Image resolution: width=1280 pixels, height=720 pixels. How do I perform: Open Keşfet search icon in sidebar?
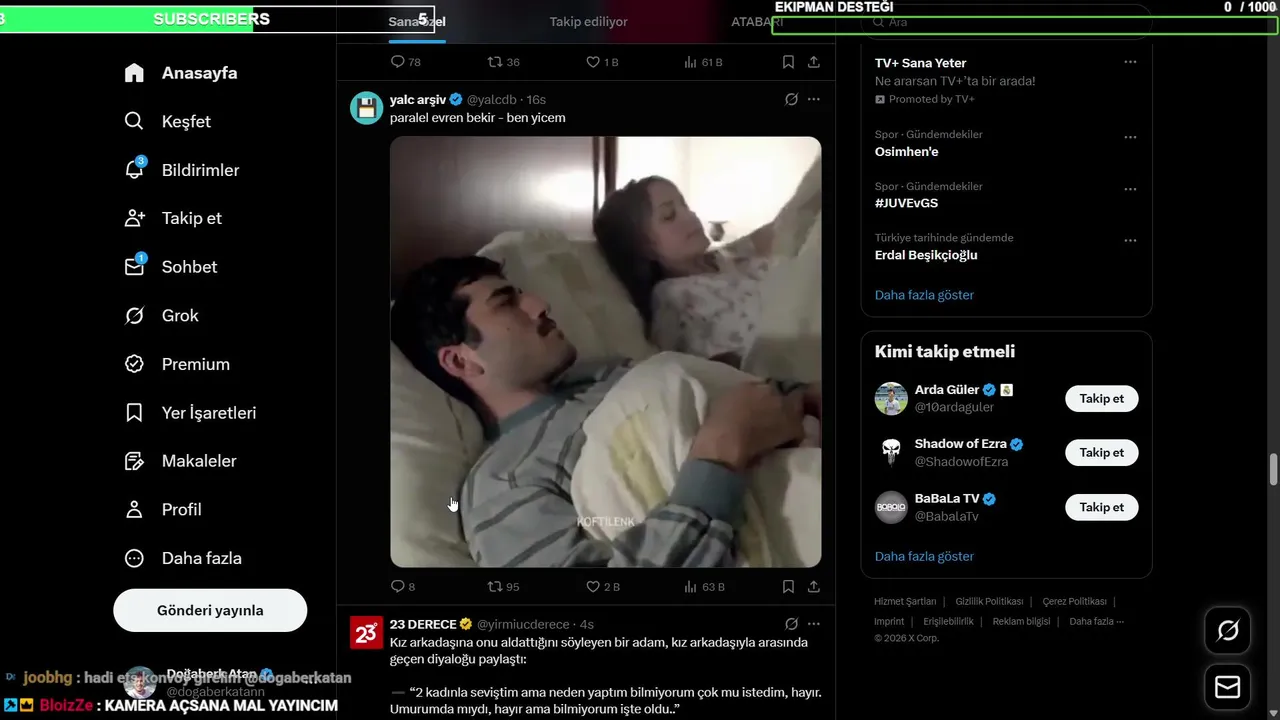tap(134, 121)
